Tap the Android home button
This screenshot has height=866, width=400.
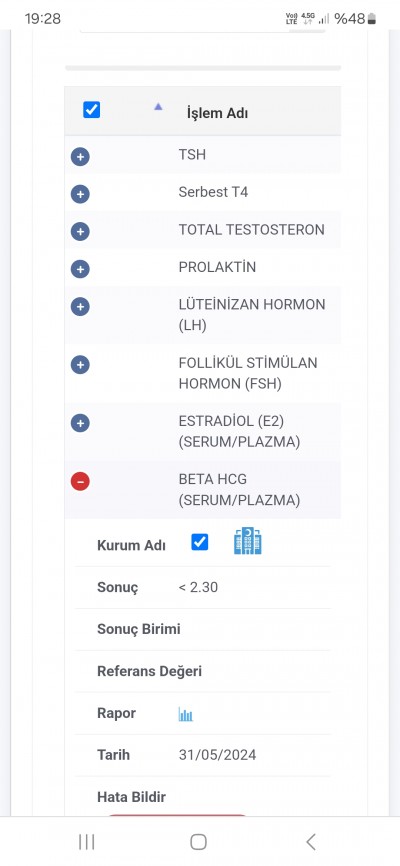[198, 842]
